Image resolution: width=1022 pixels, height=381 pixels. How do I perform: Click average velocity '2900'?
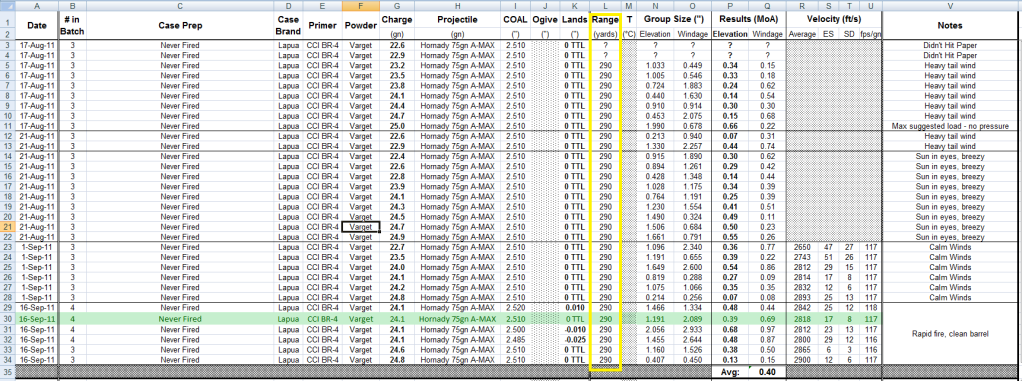[x=802, y=360]
